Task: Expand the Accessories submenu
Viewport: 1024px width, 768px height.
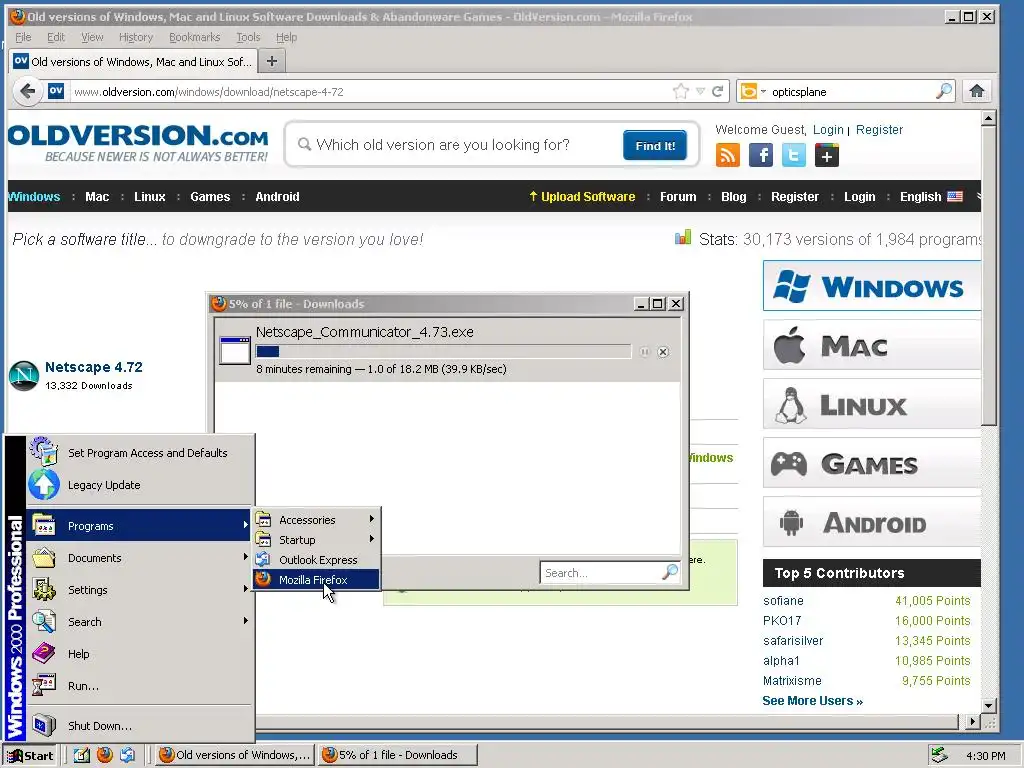Action: tap(317, 520)
